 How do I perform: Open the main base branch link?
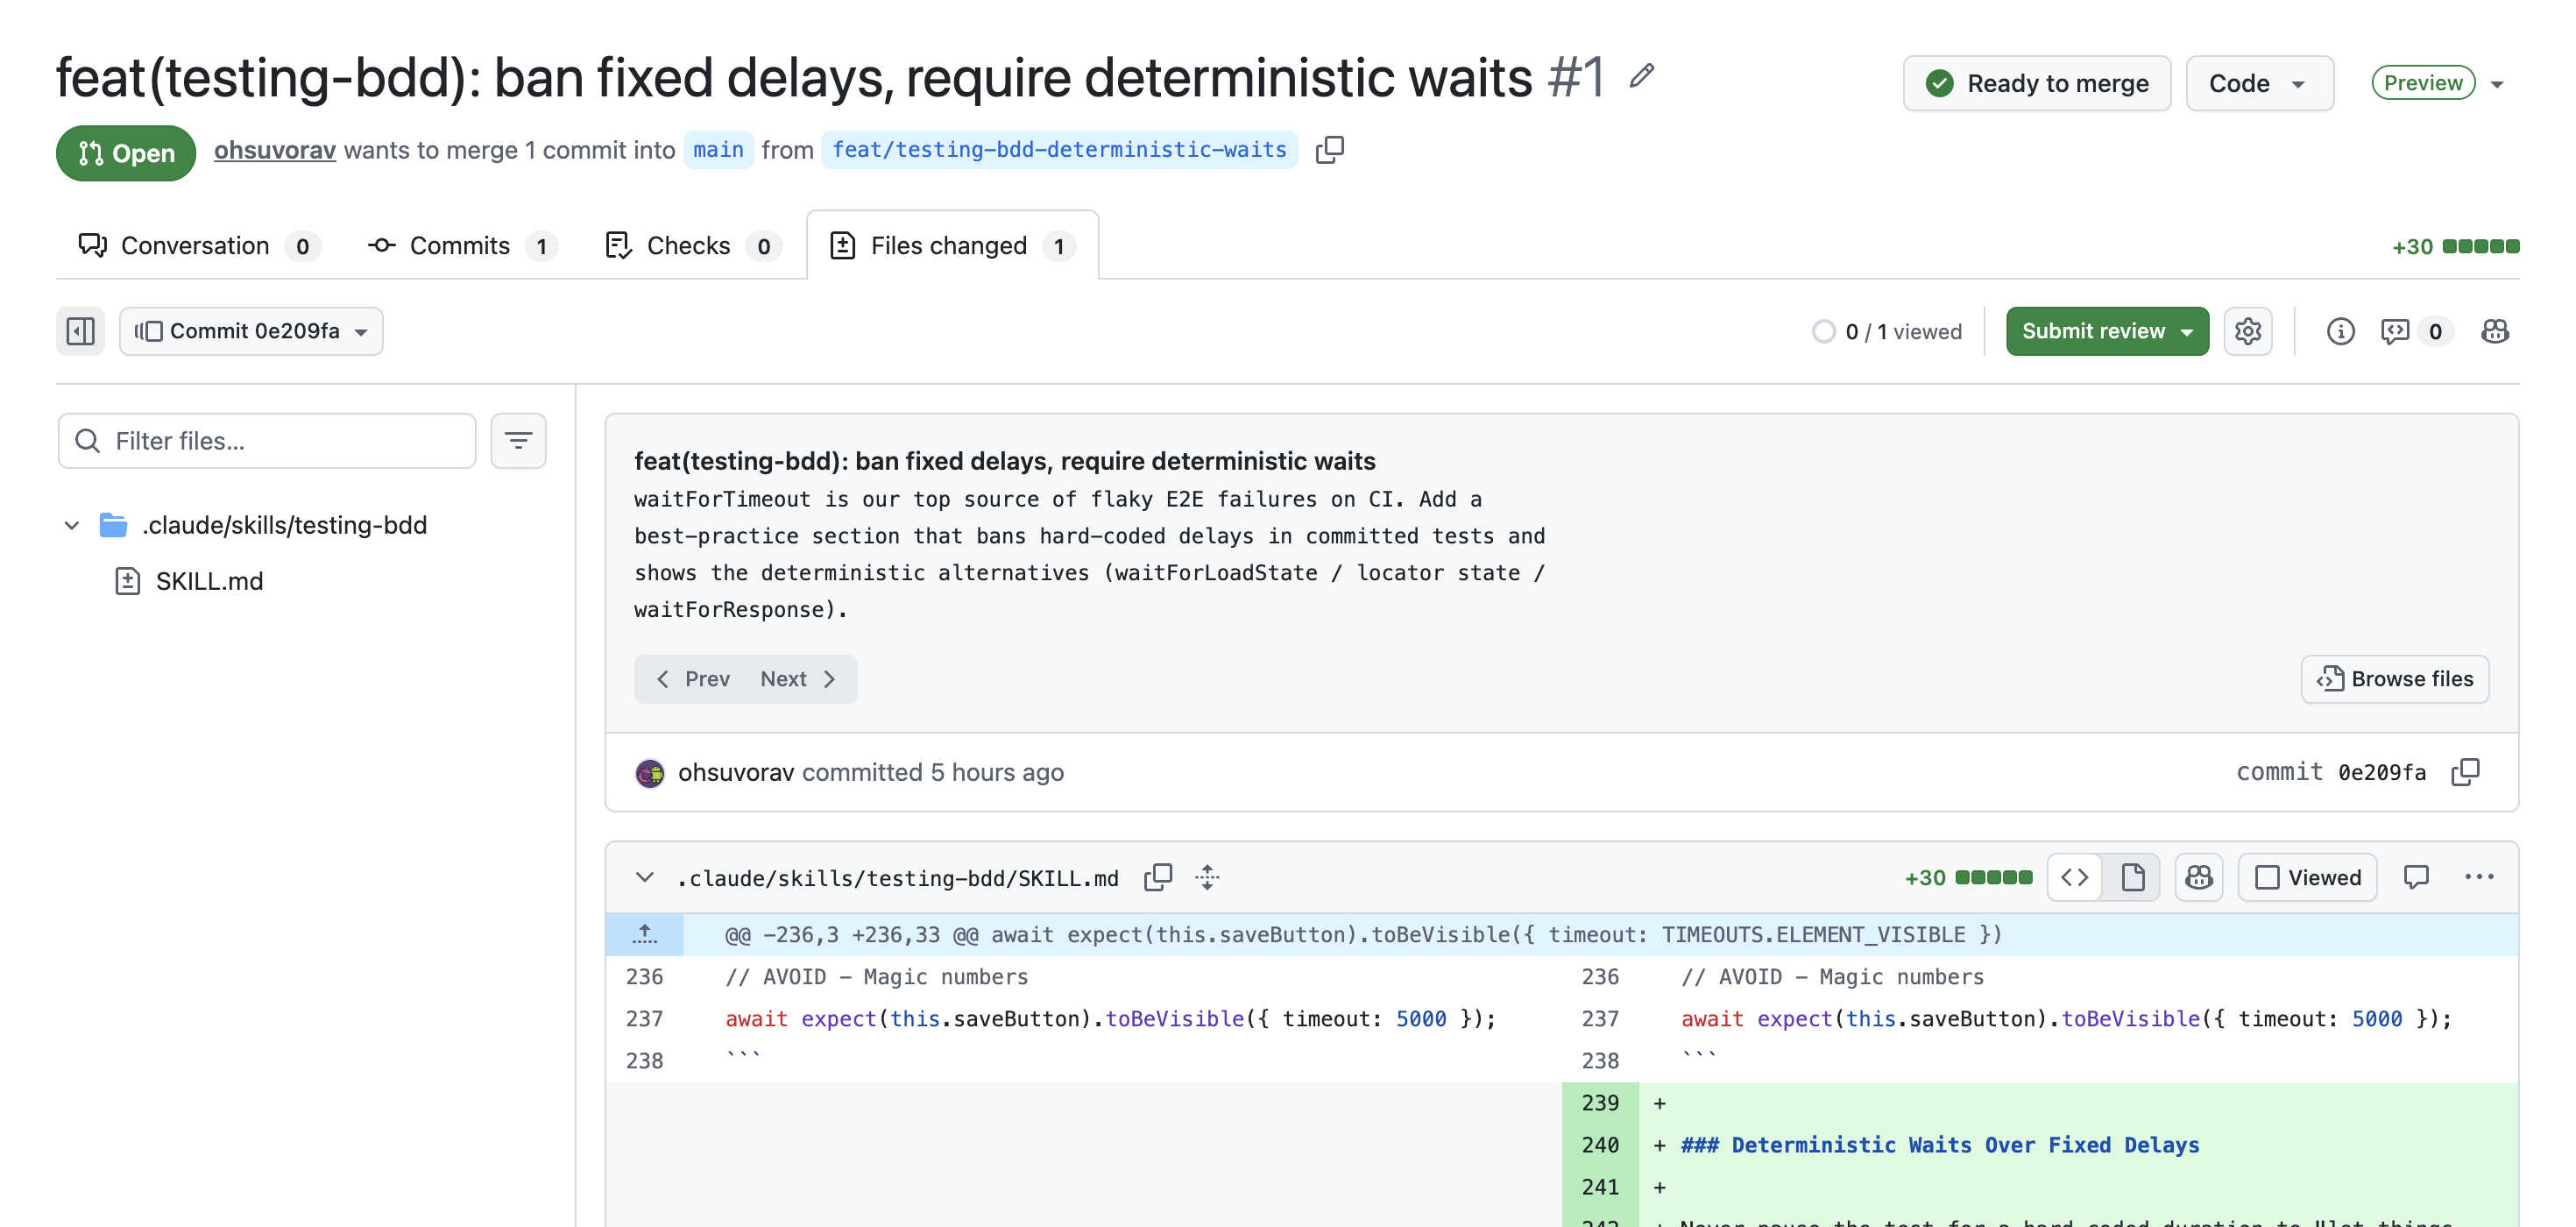coord(718,150)
